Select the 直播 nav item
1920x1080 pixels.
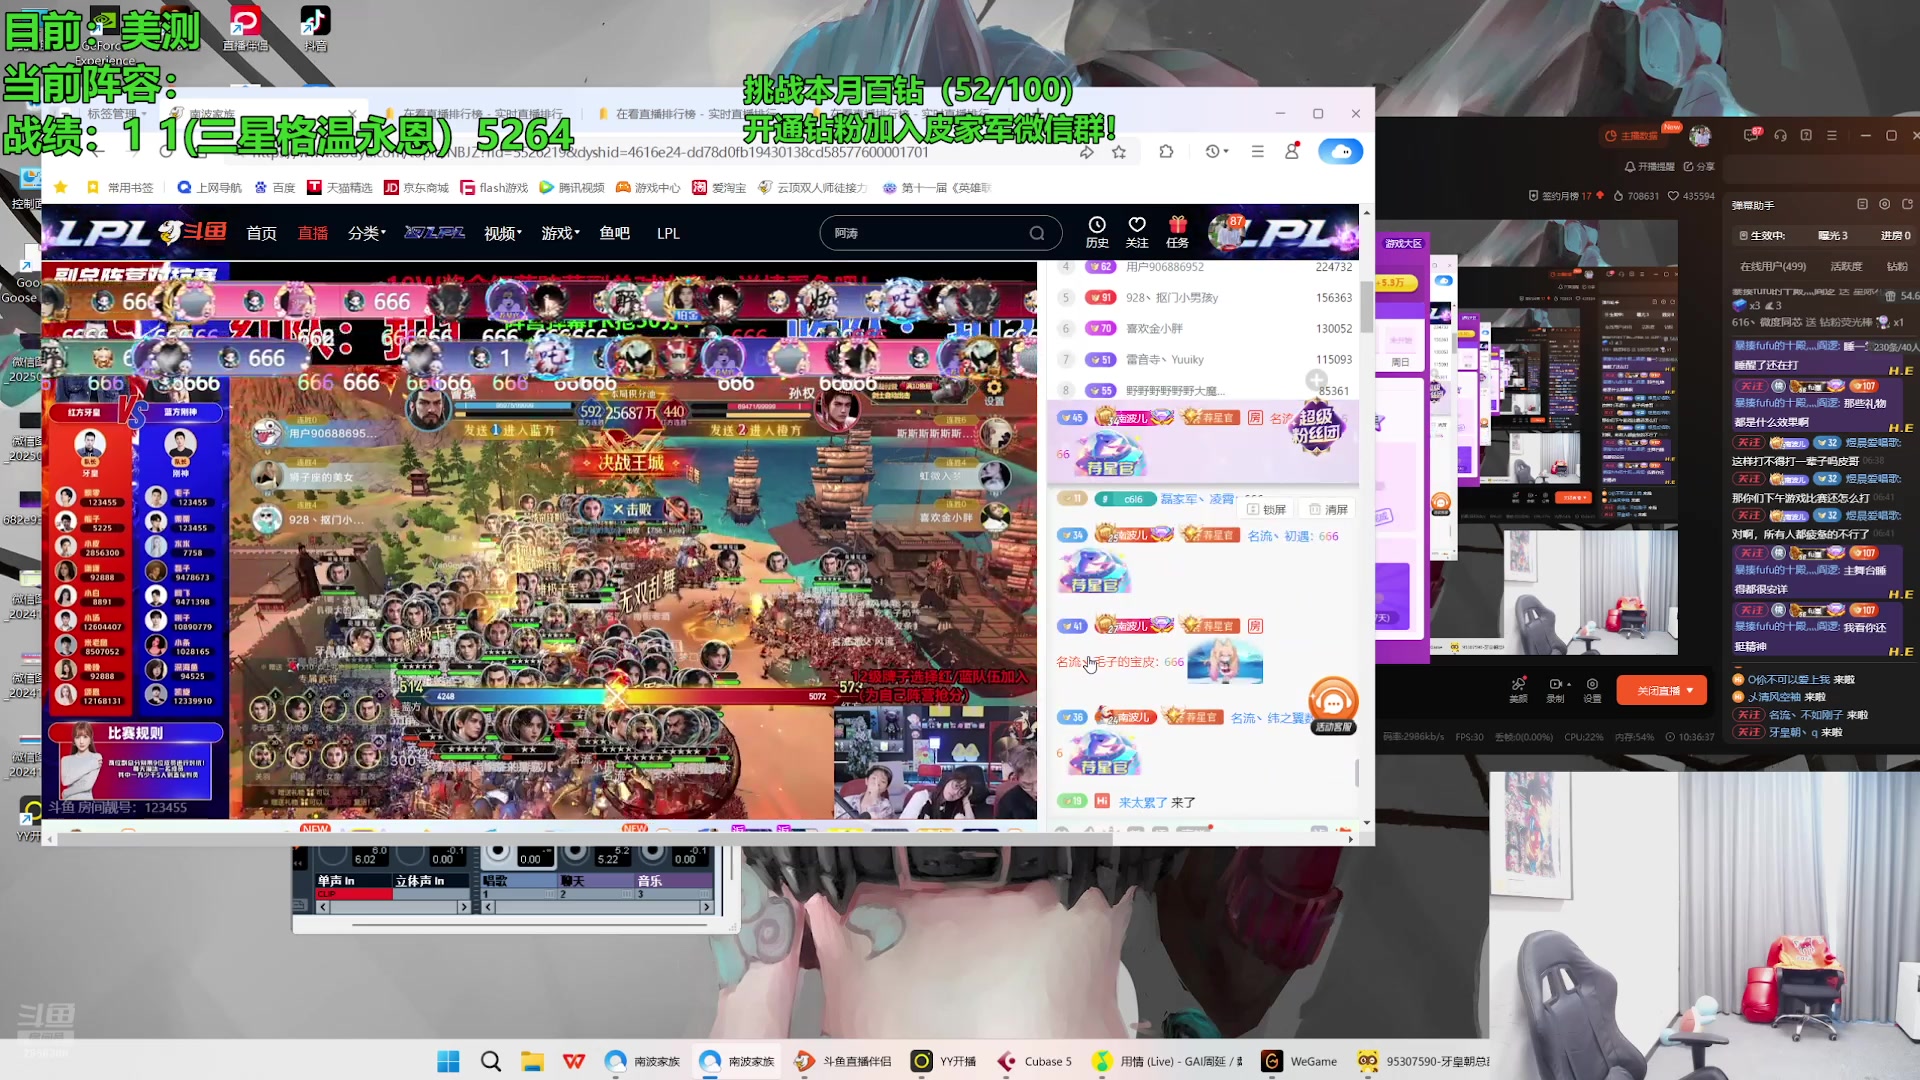coord(313,233)
